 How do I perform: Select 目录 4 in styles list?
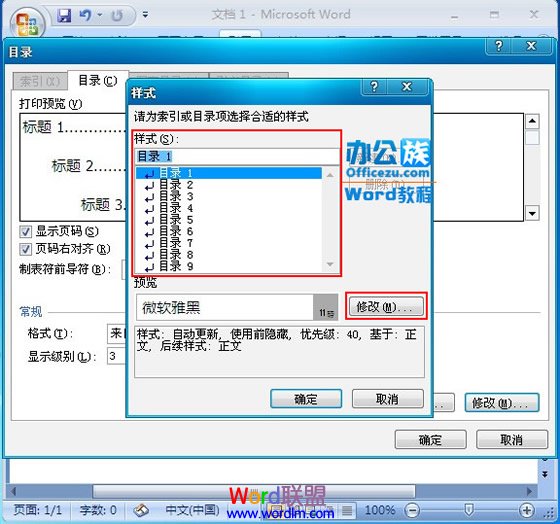point(229,208)
